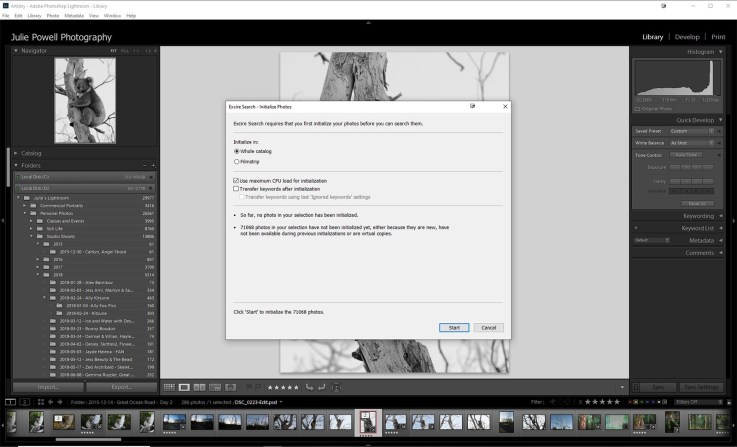Click rotate left arrow icon in toolbar

(309, 387)
